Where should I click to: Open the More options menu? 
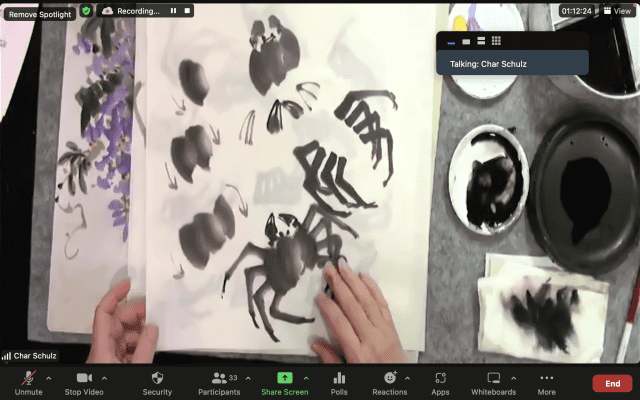(547, 383)
